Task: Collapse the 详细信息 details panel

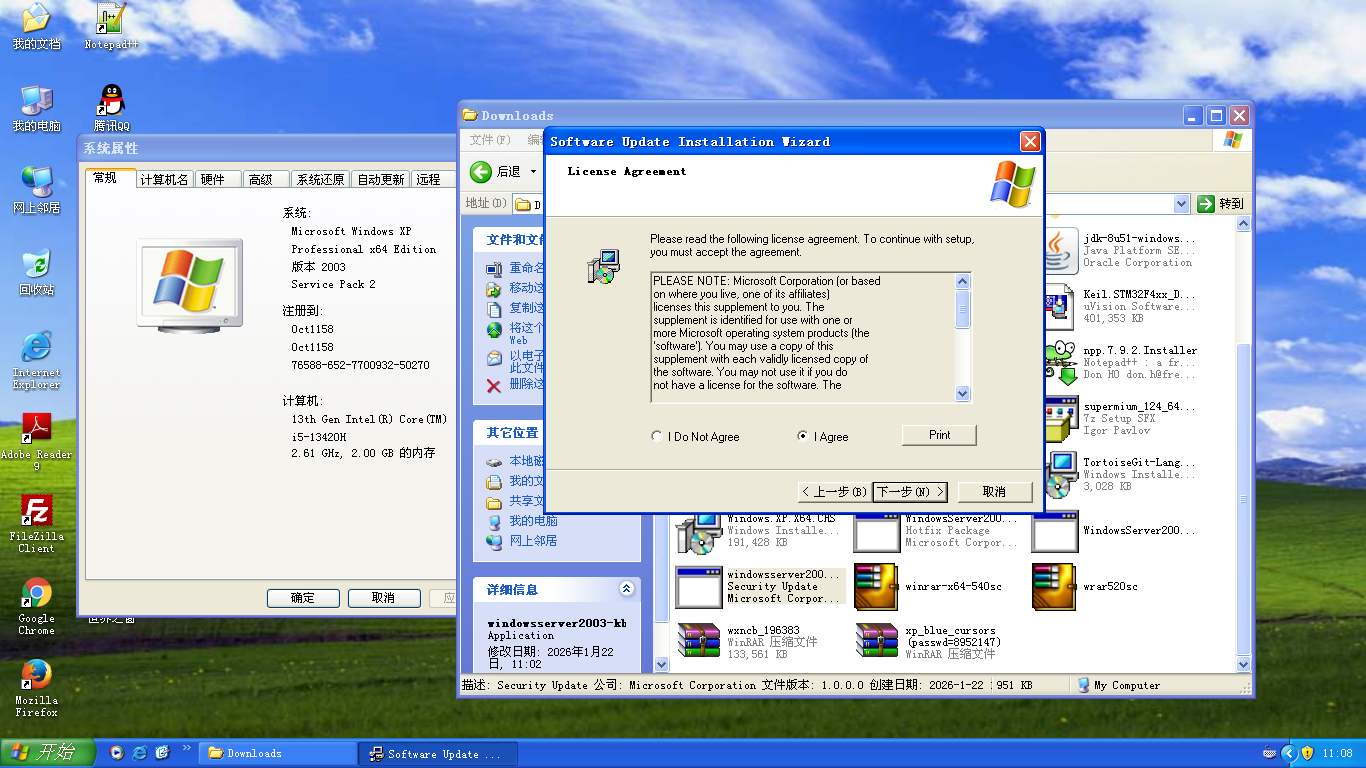Action: coord(626,590)
